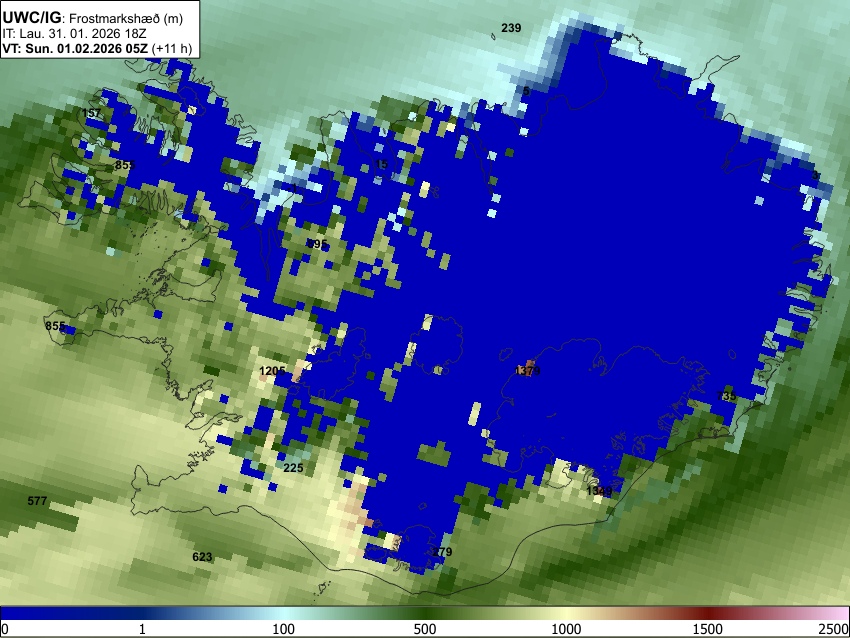Click the 279 value on the map

[442, 552]
